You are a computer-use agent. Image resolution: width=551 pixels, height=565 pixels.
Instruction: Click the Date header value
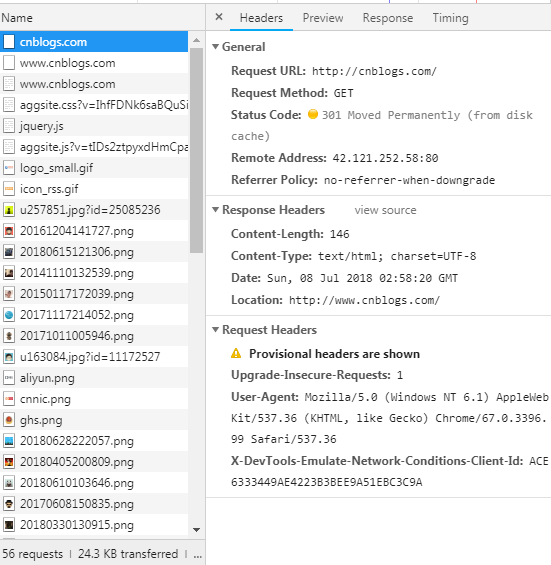(362, 278)
